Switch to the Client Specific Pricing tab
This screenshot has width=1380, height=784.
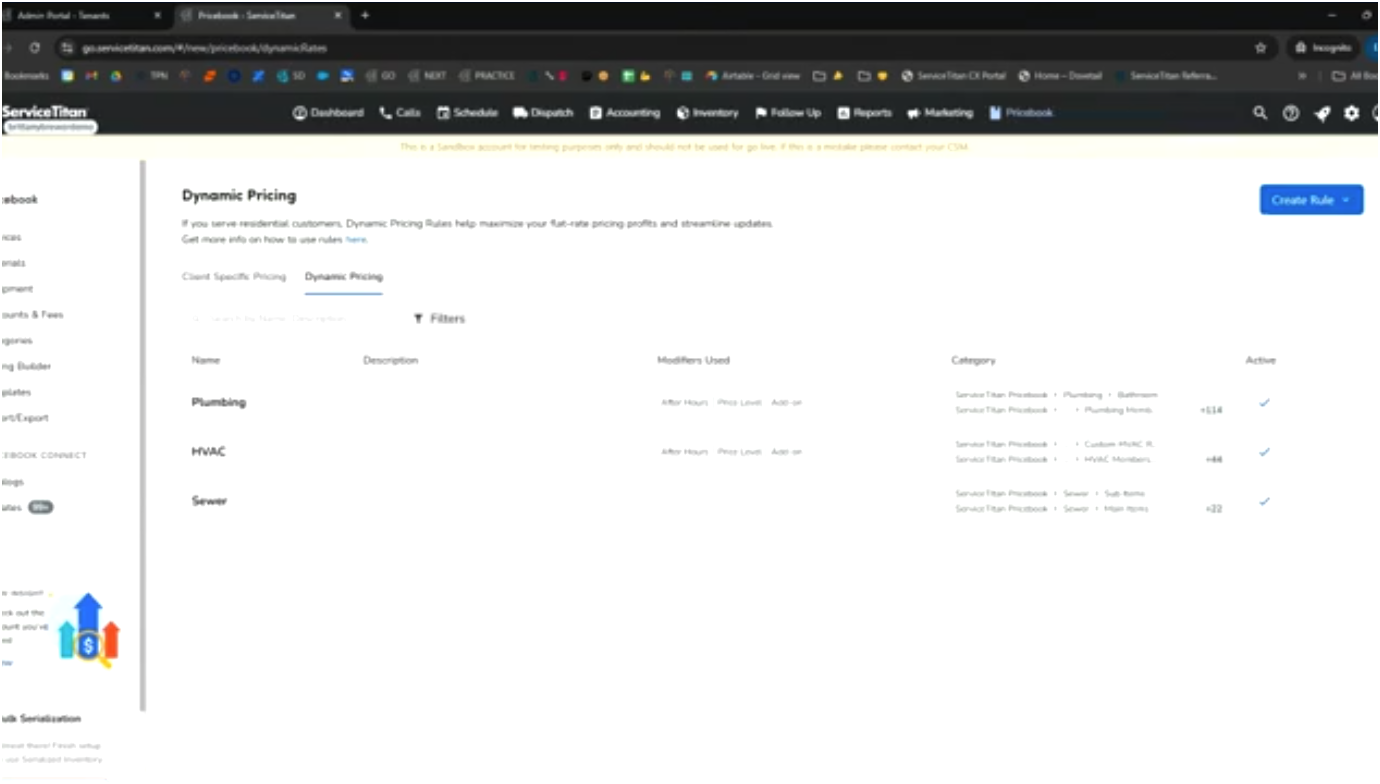pyautogui.click(x=234, y=276)
